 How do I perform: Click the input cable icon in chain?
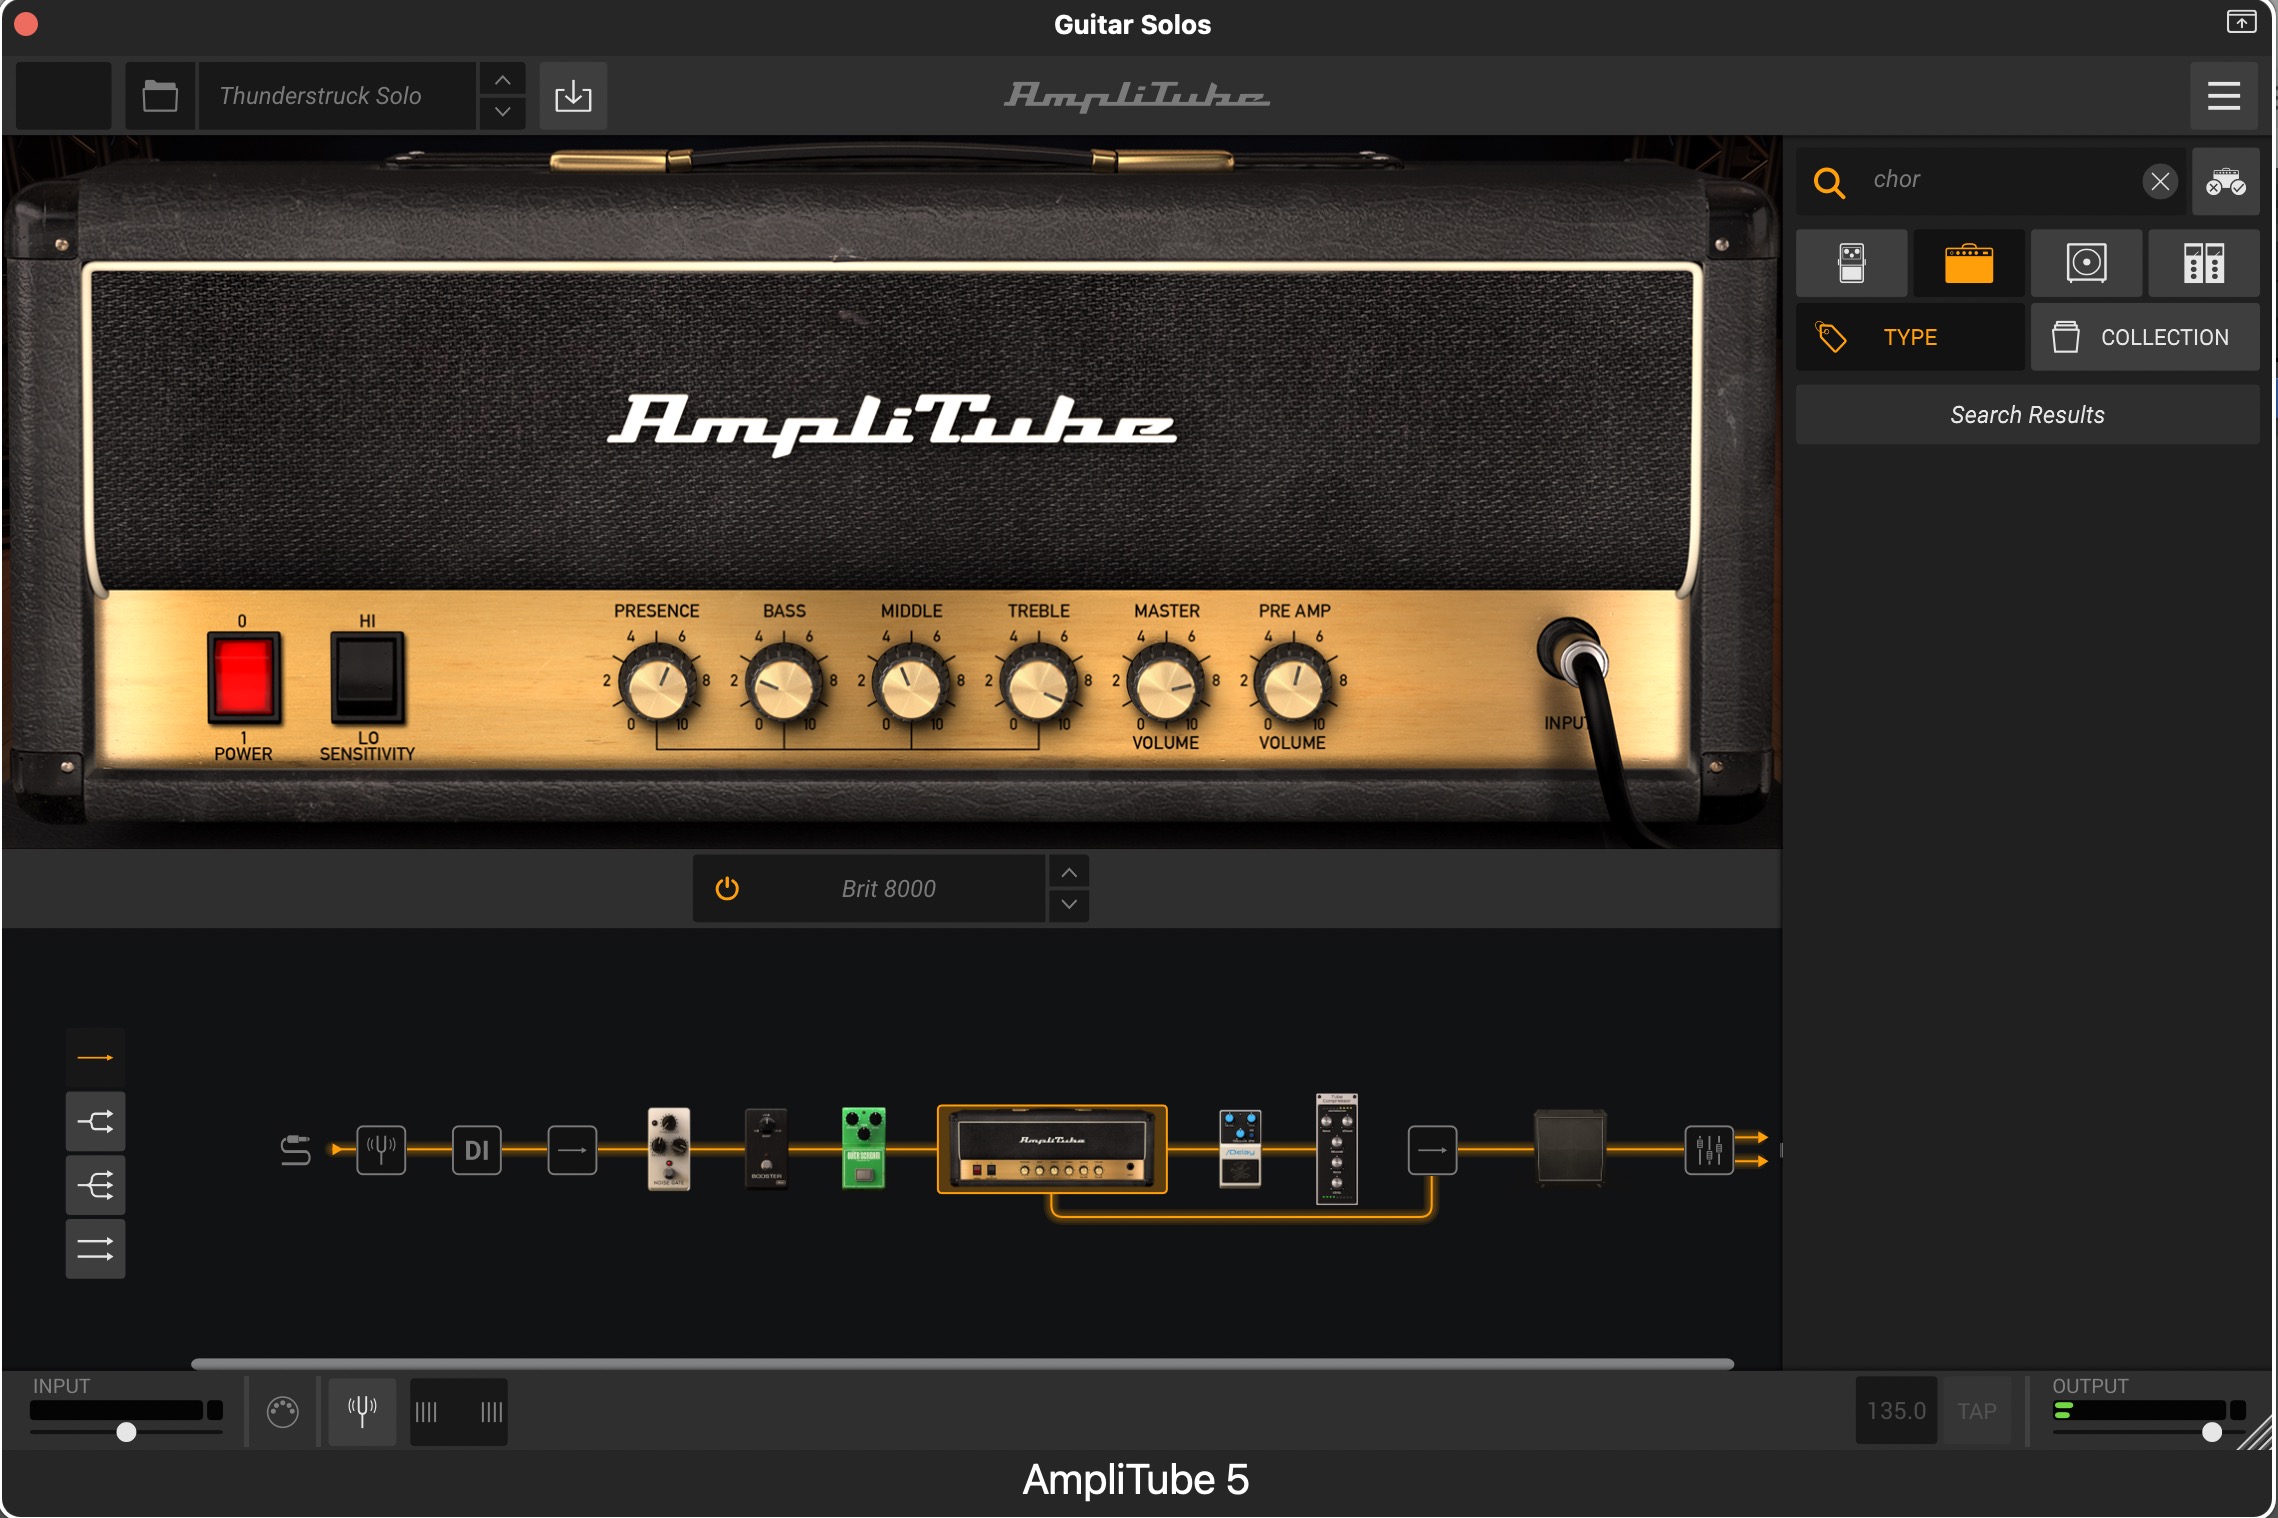pyautogui.click(x=295, y=1150)
